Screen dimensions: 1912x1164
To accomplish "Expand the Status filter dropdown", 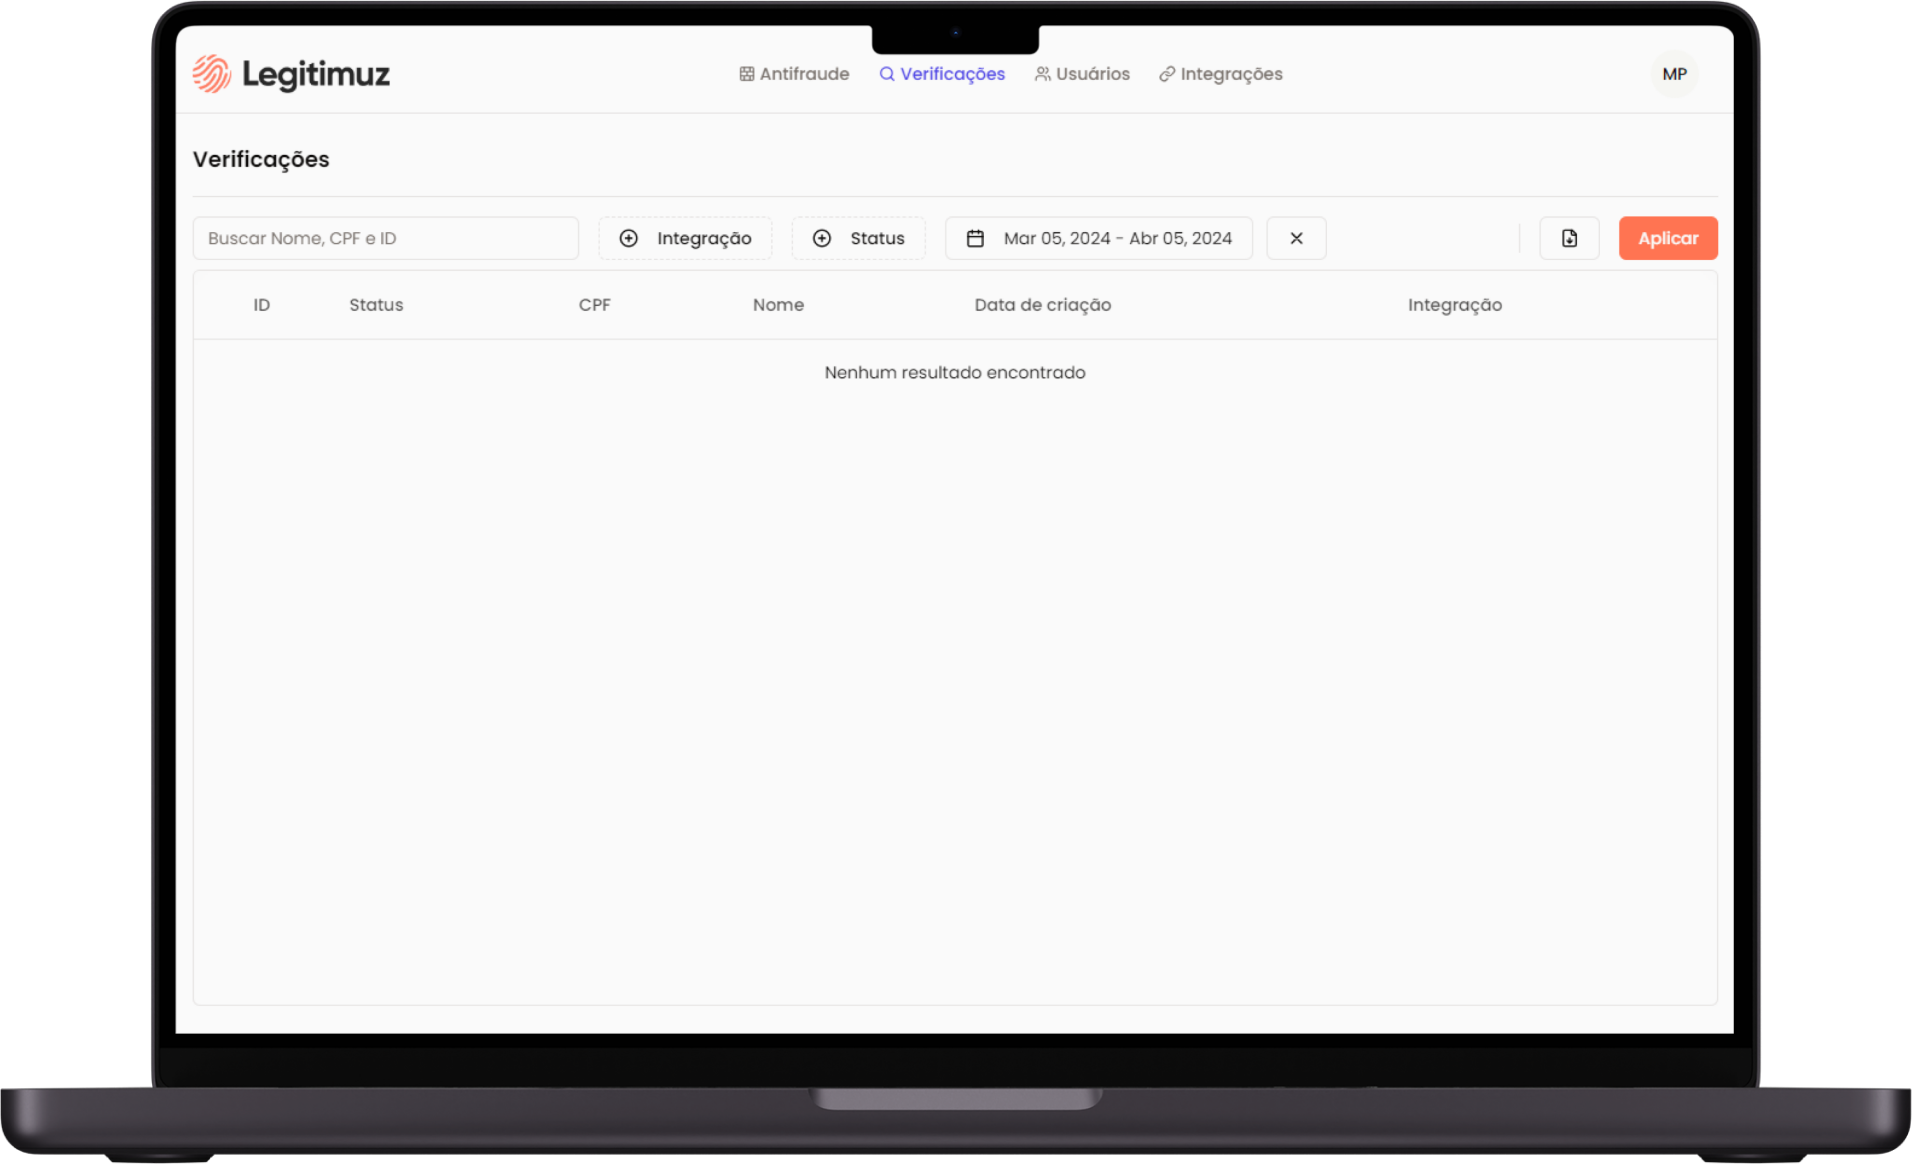I will pos(858,238).
